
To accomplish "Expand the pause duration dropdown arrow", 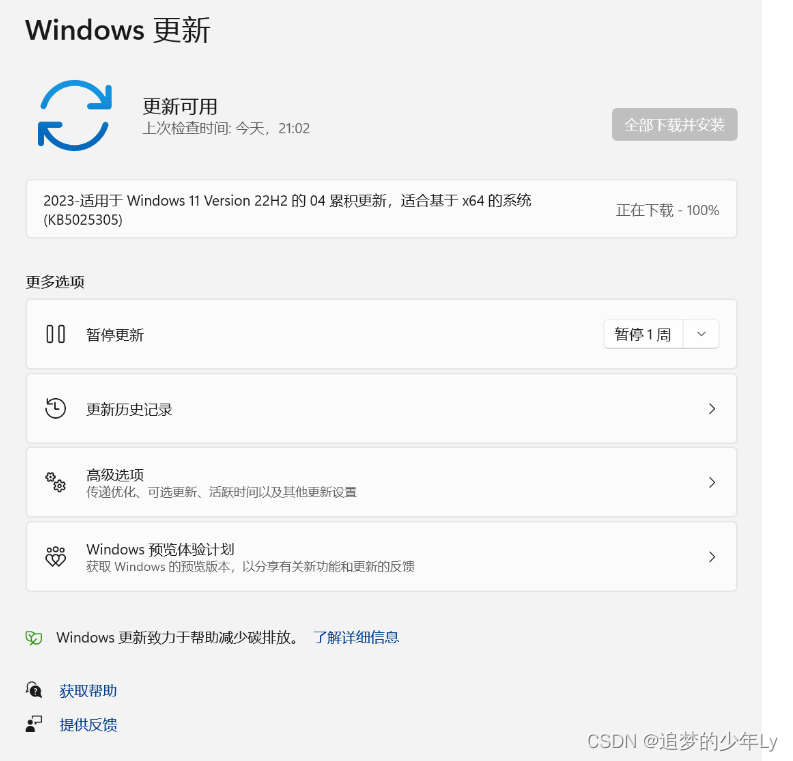I will pyautogui.click(x=701, y=334).
